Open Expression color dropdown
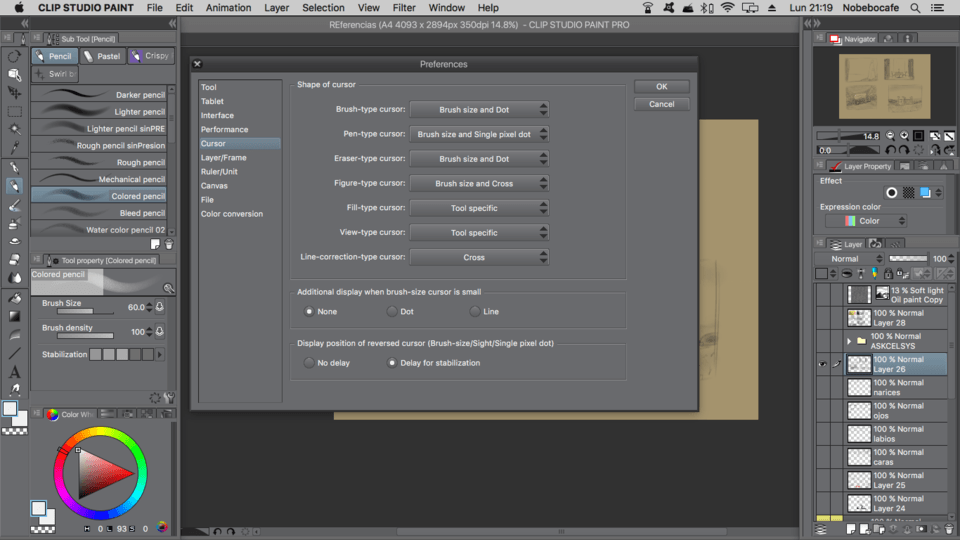960x540 pixels. click(866, 221)
